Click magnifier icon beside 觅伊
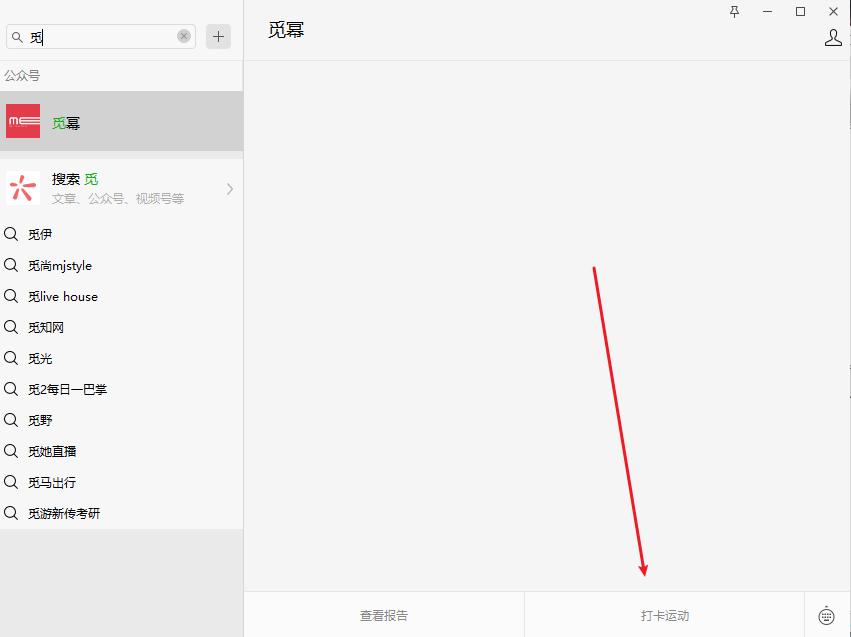851x637 pixels. [11, 234]
